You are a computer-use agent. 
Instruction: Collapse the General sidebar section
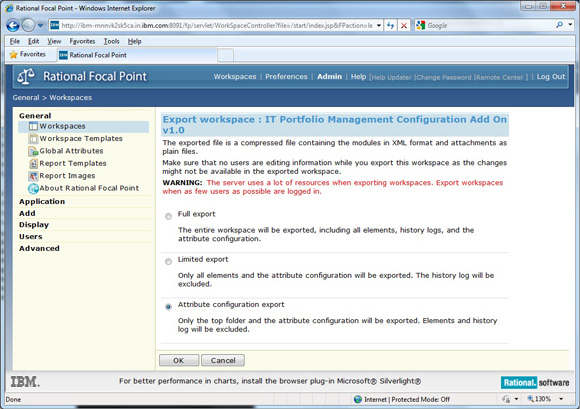click(x=35, y=116)
